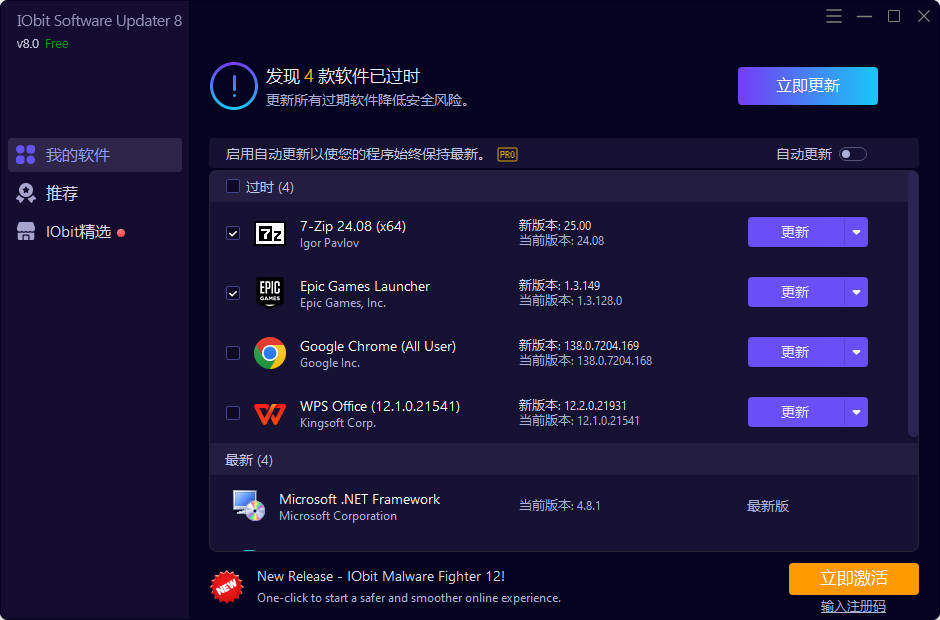
Task: Click the Microsoft Corporation publisher name
Action: 338,516
